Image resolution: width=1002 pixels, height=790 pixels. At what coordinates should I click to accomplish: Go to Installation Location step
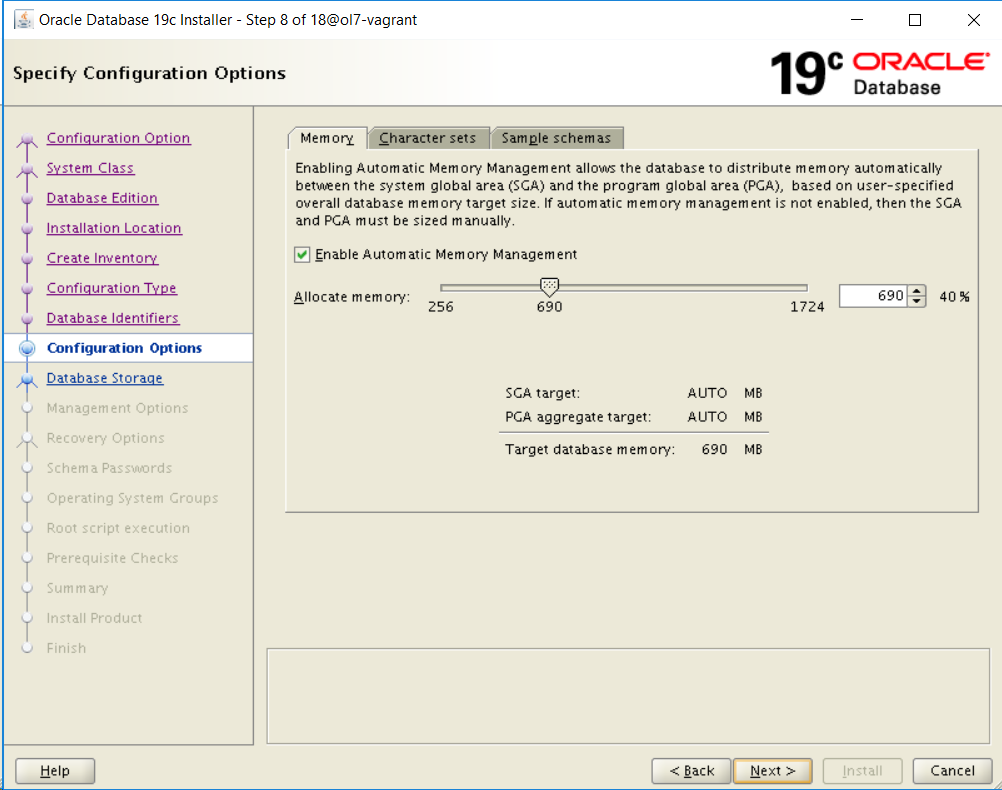pos(114,228)
